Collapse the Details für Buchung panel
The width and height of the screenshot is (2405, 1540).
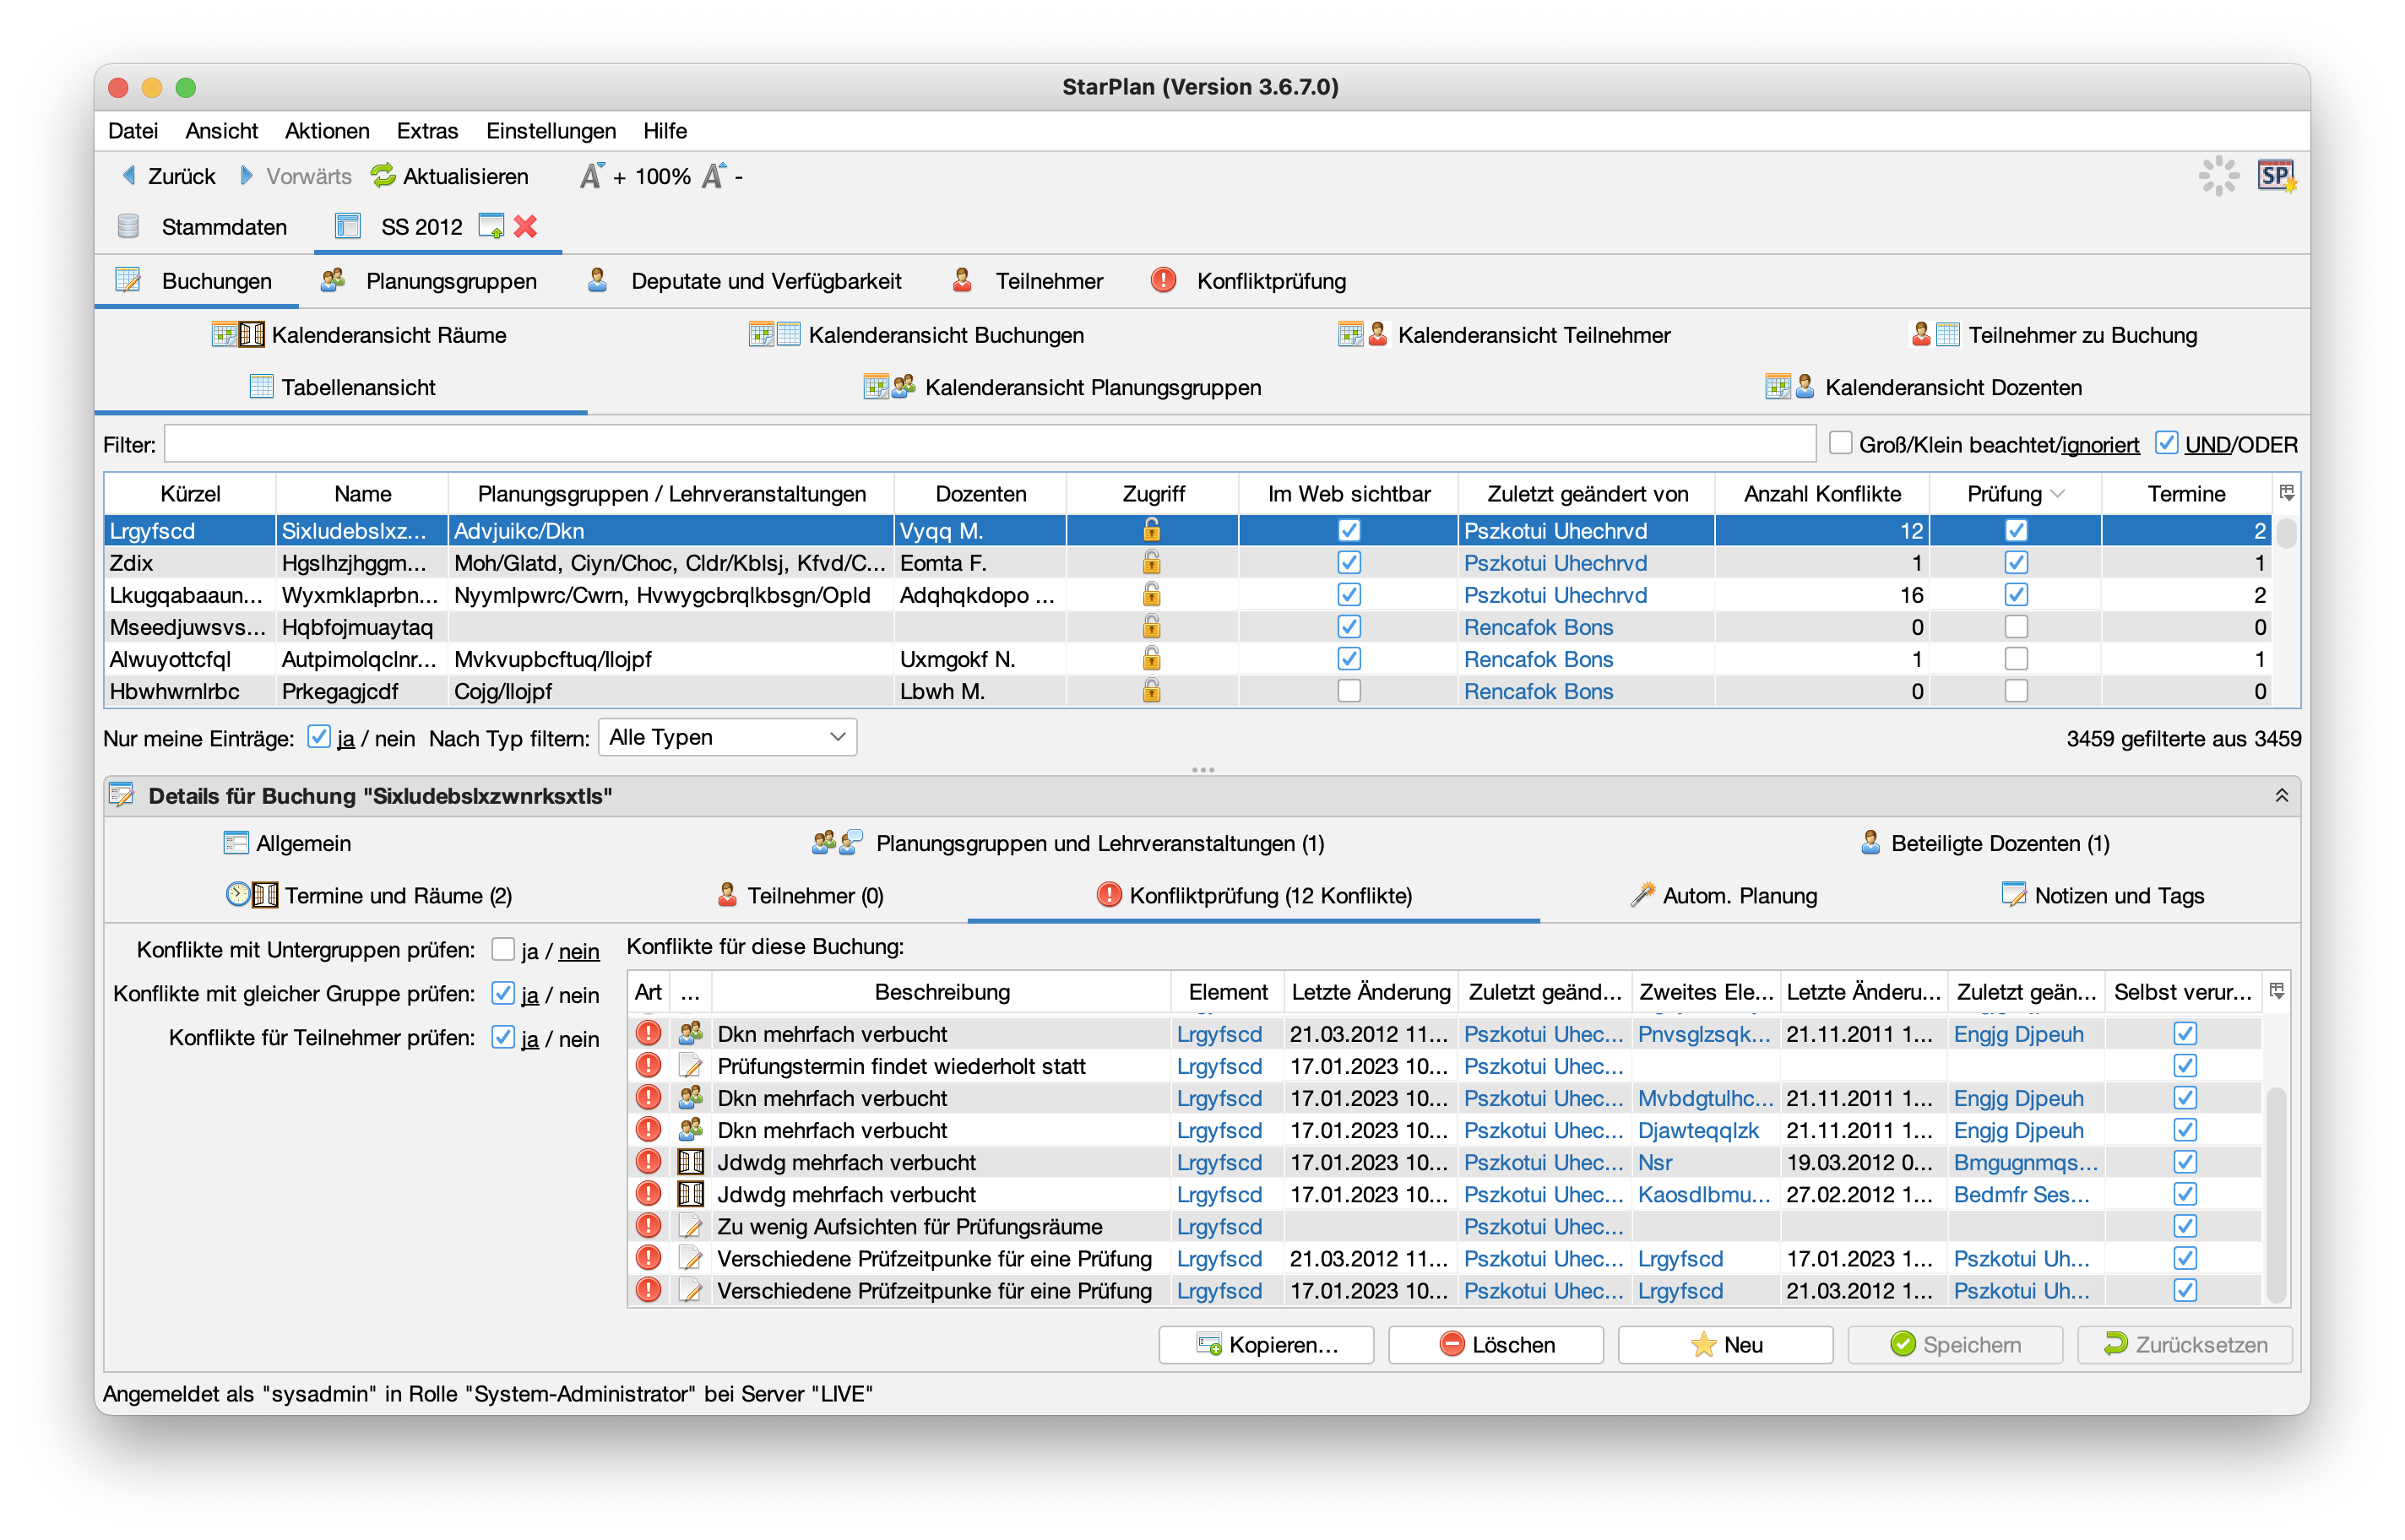pos(2281,796)
